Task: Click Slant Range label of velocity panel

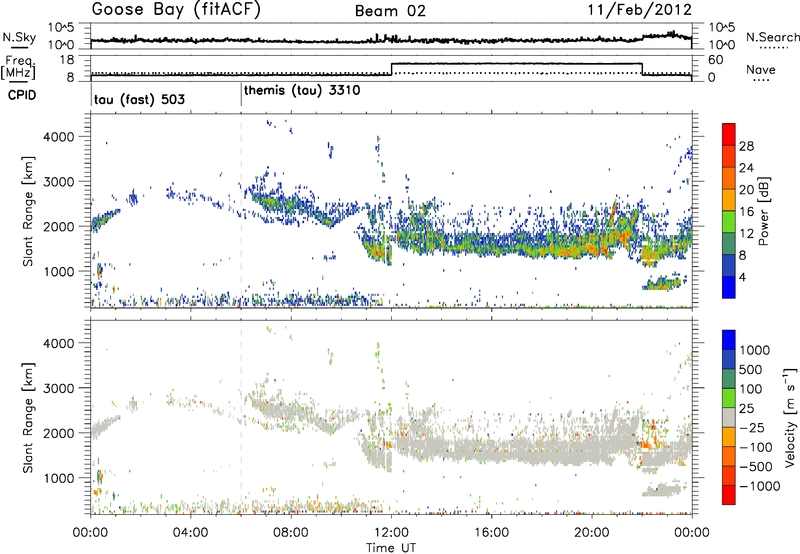Action: (28, 417)
